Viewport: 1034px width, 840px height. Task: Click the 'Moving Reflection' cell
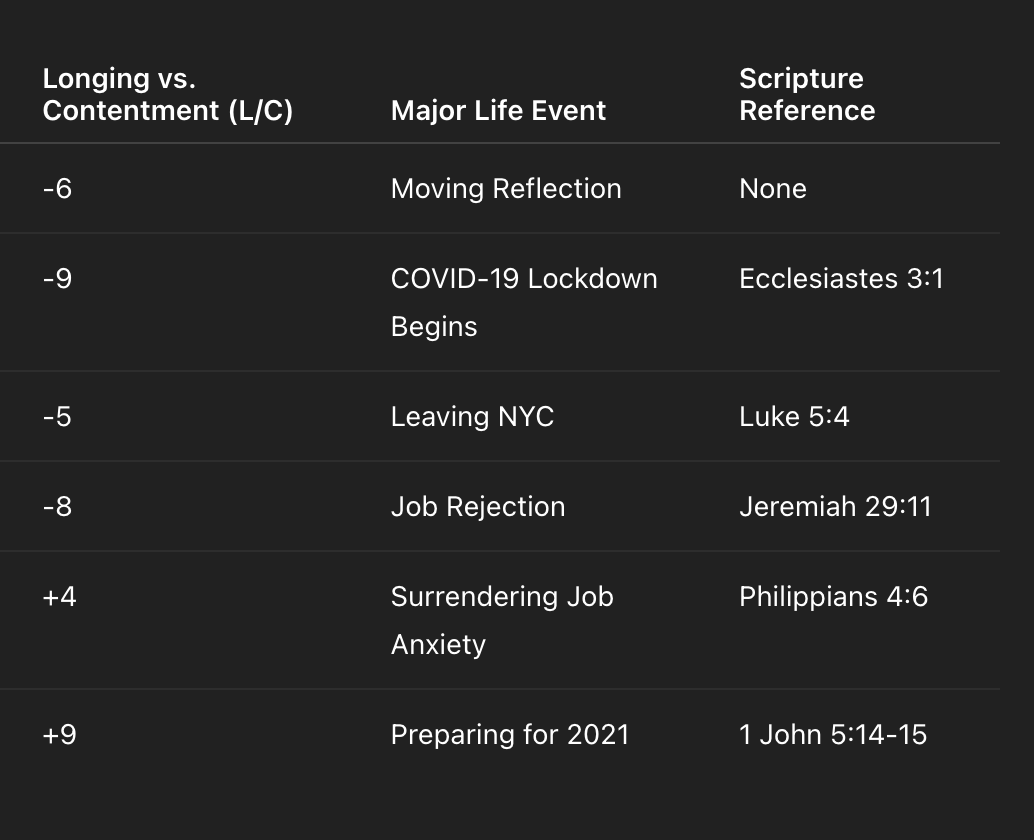point(506,189)
